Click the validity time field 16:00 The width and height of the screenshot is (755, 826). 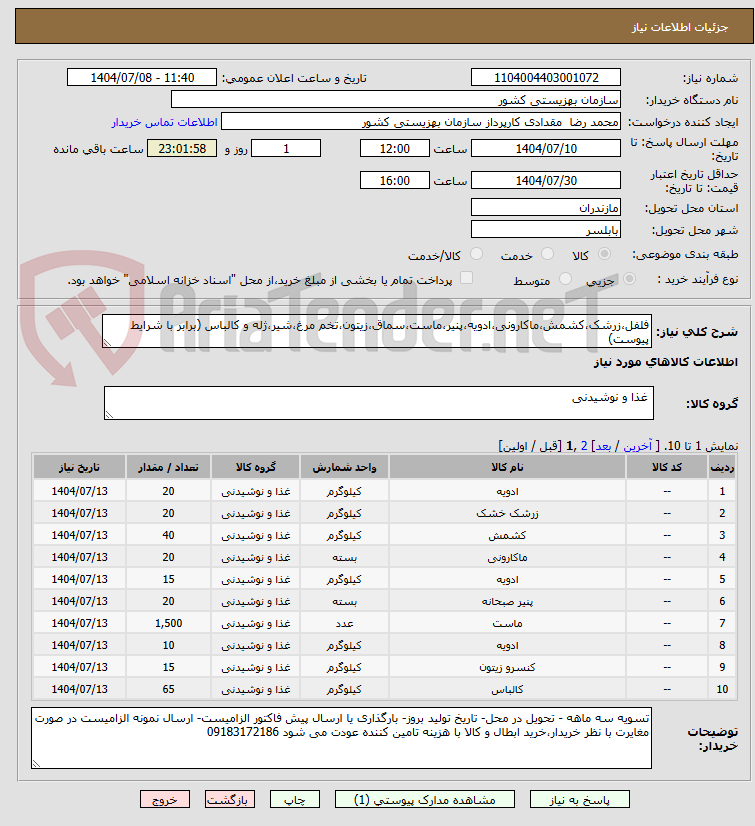pyautogui.click(x=395, y=181)
